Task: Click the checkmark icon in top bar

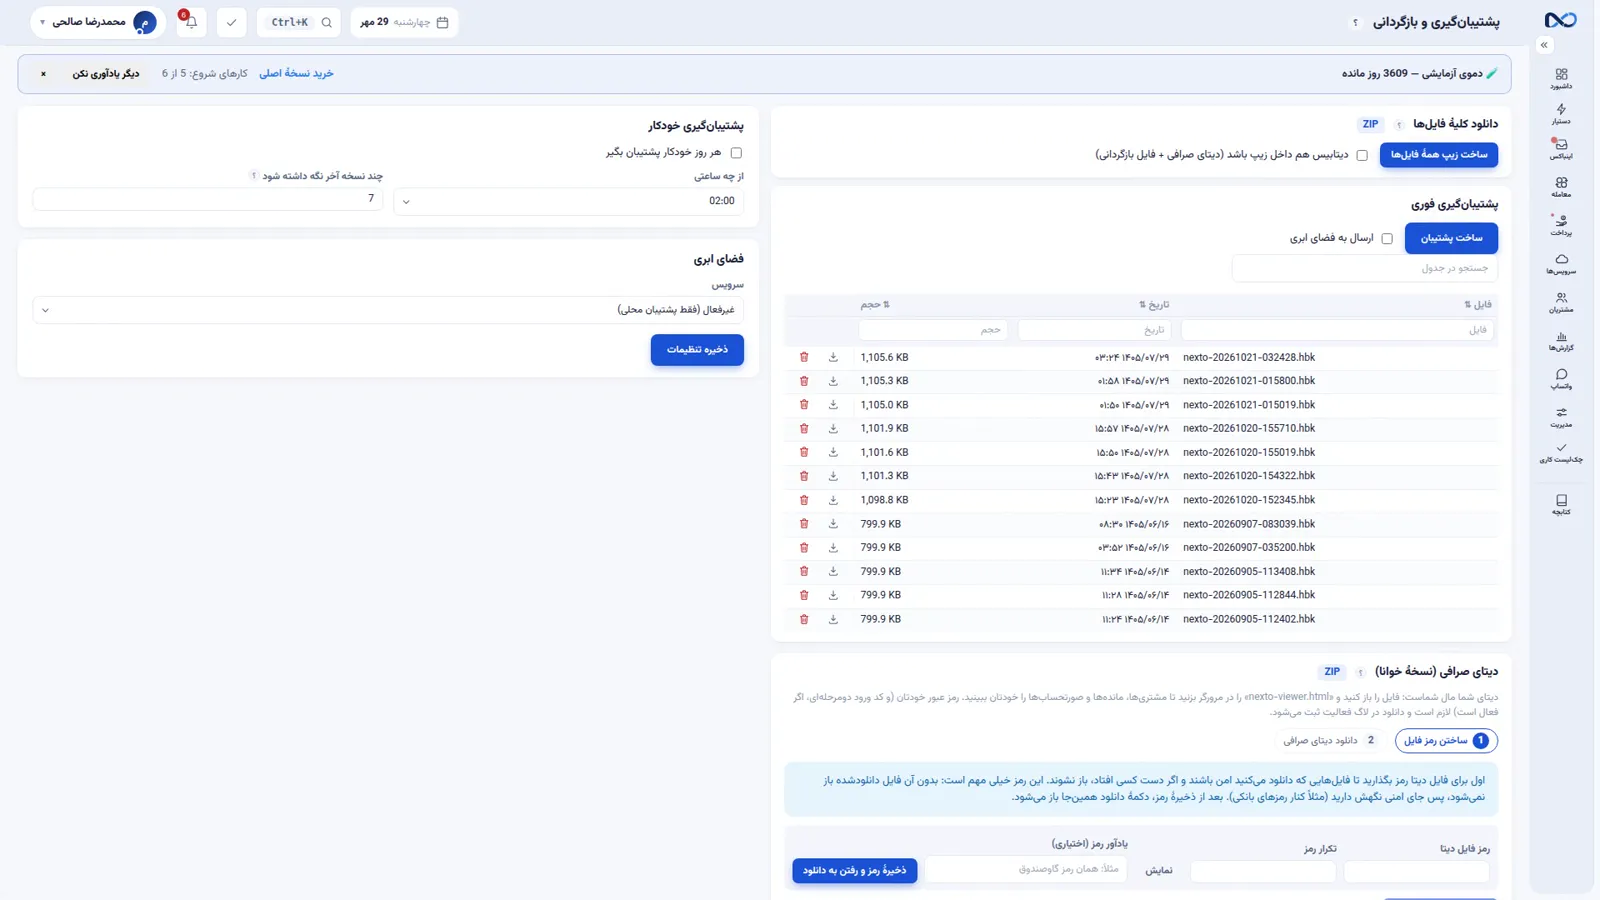Action: tap(231, 22)
